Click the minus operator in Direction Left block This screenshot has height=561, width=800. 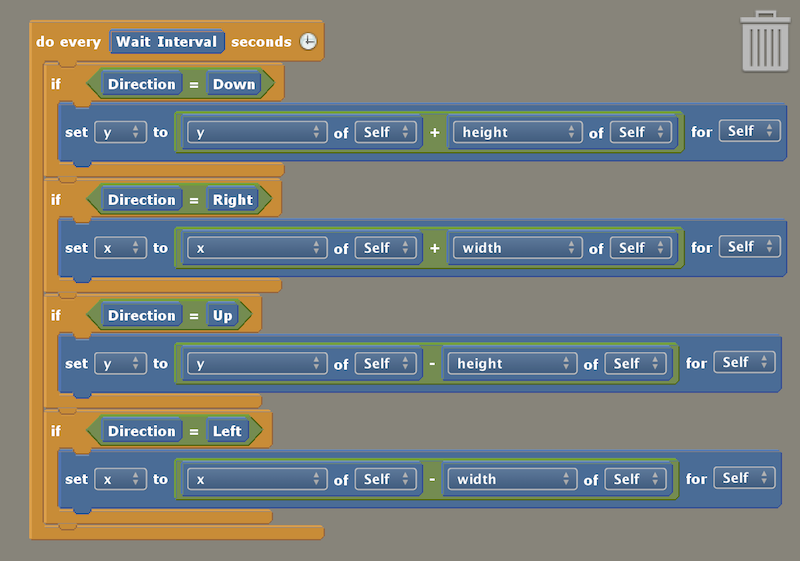point(432,479)
